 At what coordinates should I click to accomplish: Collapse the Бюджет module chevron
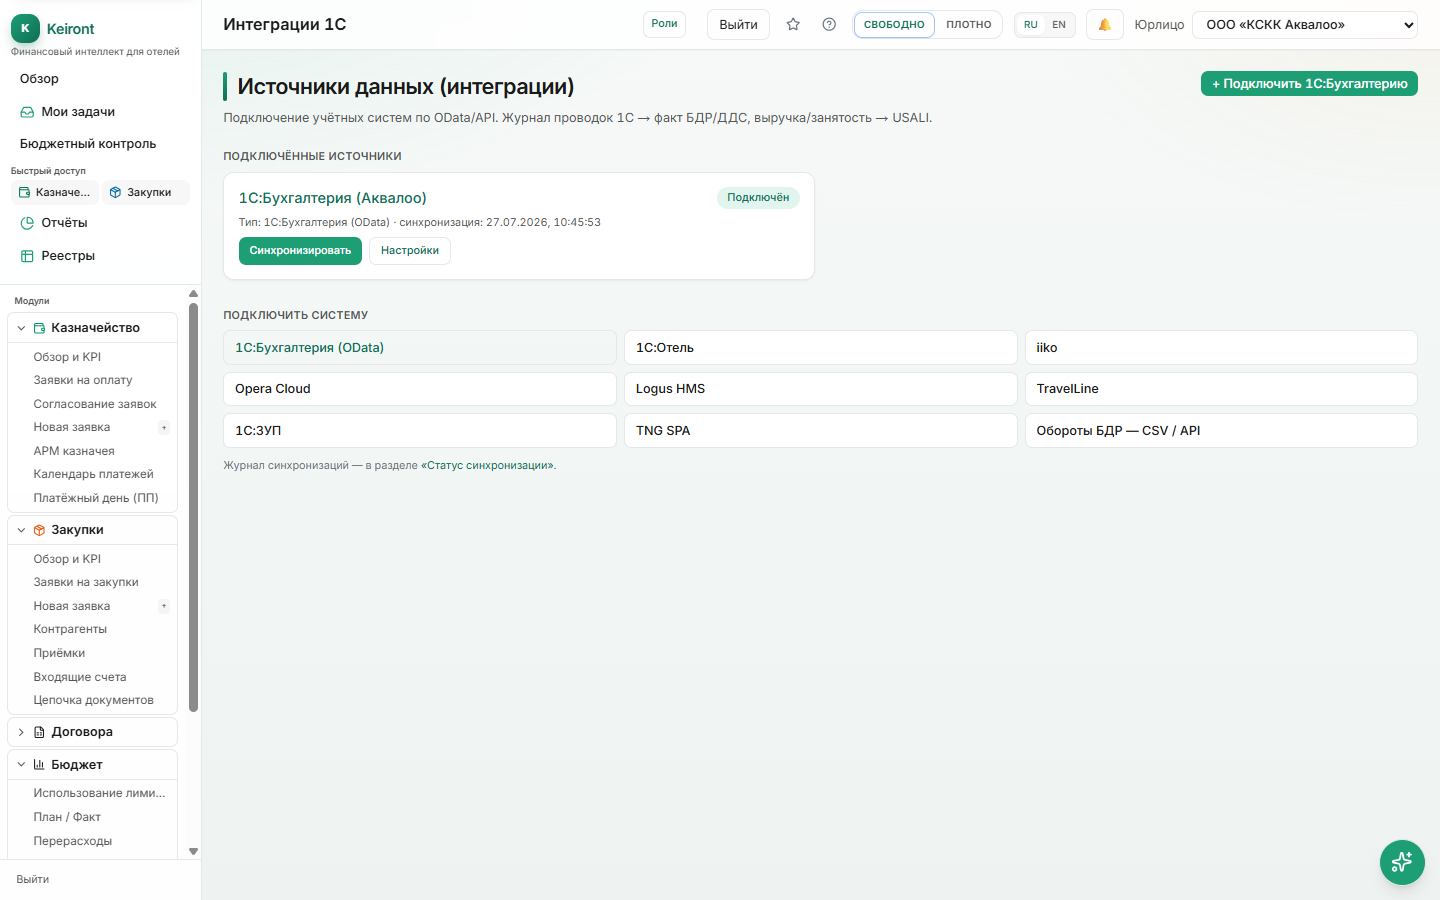pyautogui.click(x=21, y=765)
